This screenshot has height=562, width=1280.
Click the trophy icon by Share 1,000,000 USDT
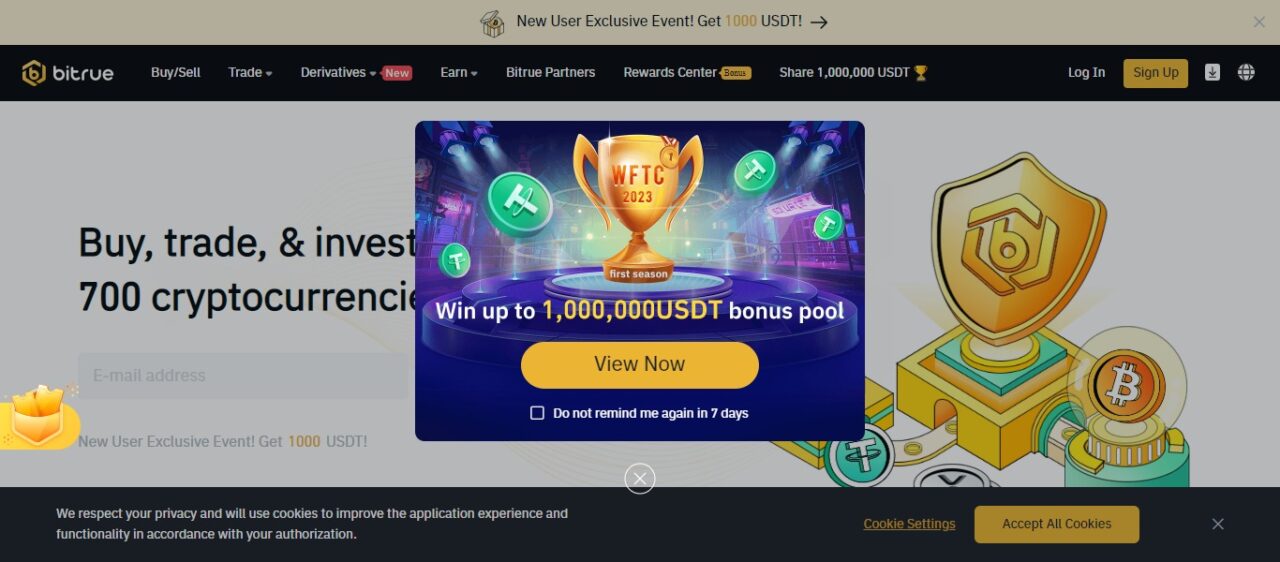921,73
